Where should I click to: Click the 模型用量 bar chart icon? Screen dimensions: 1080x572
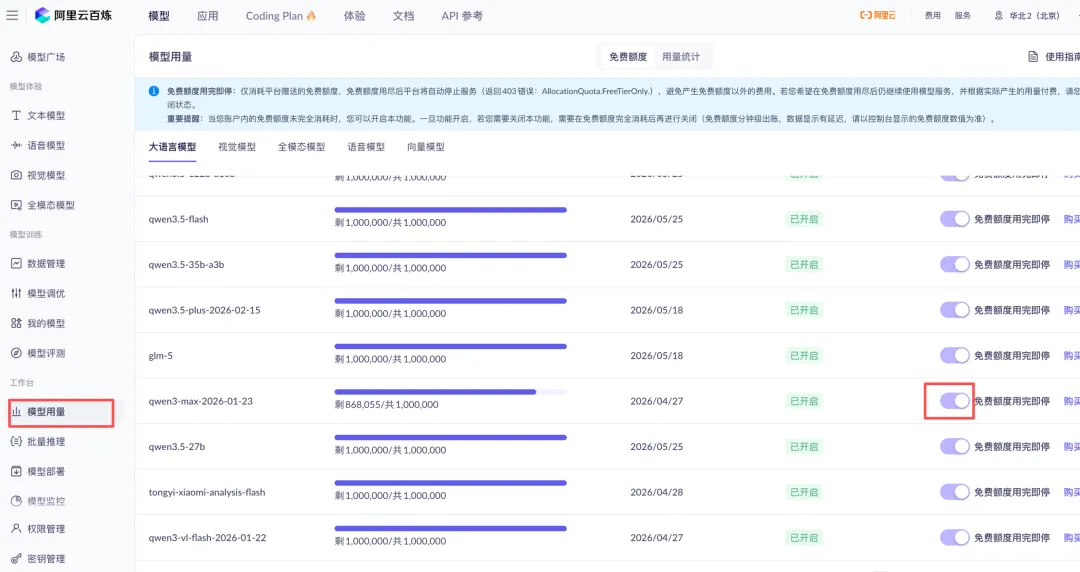(x=16, y=411)
